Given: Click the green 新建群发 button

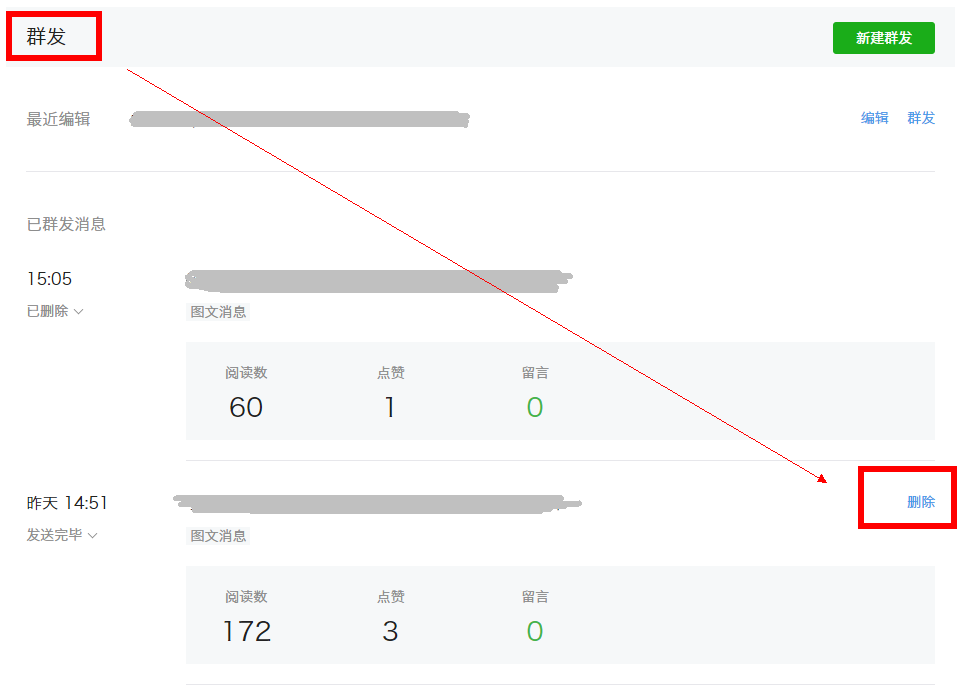Looking at the screenshot, I should click(883, 38).
